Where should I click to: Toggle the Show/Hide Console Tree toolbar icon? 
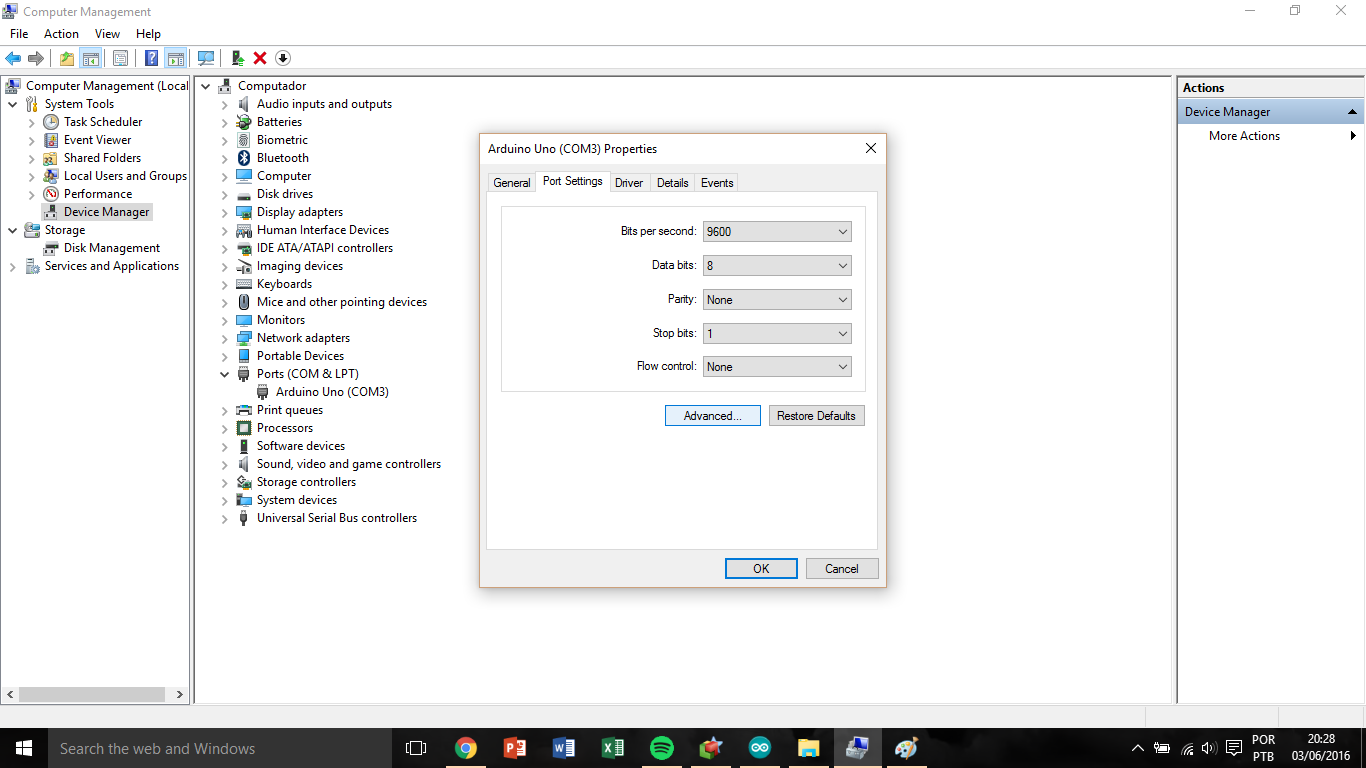click(90, 58)
